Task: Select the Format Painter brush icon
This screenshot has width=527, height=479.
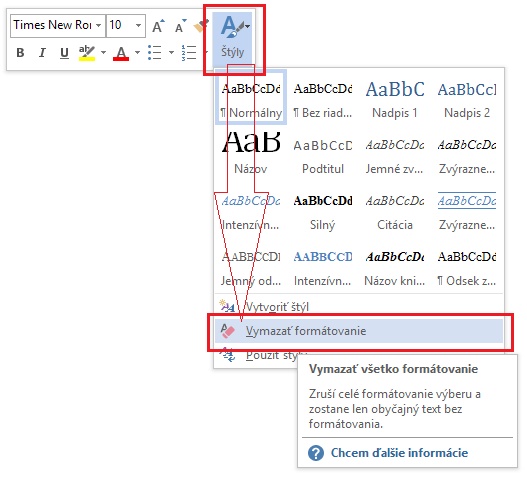Action: pos(201,26)
